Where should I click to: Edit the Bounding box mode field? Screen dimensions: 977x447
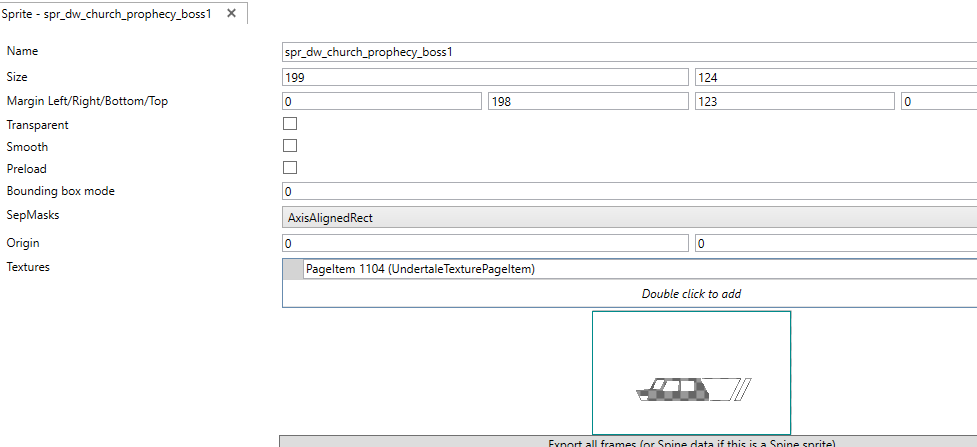(629, 191)
